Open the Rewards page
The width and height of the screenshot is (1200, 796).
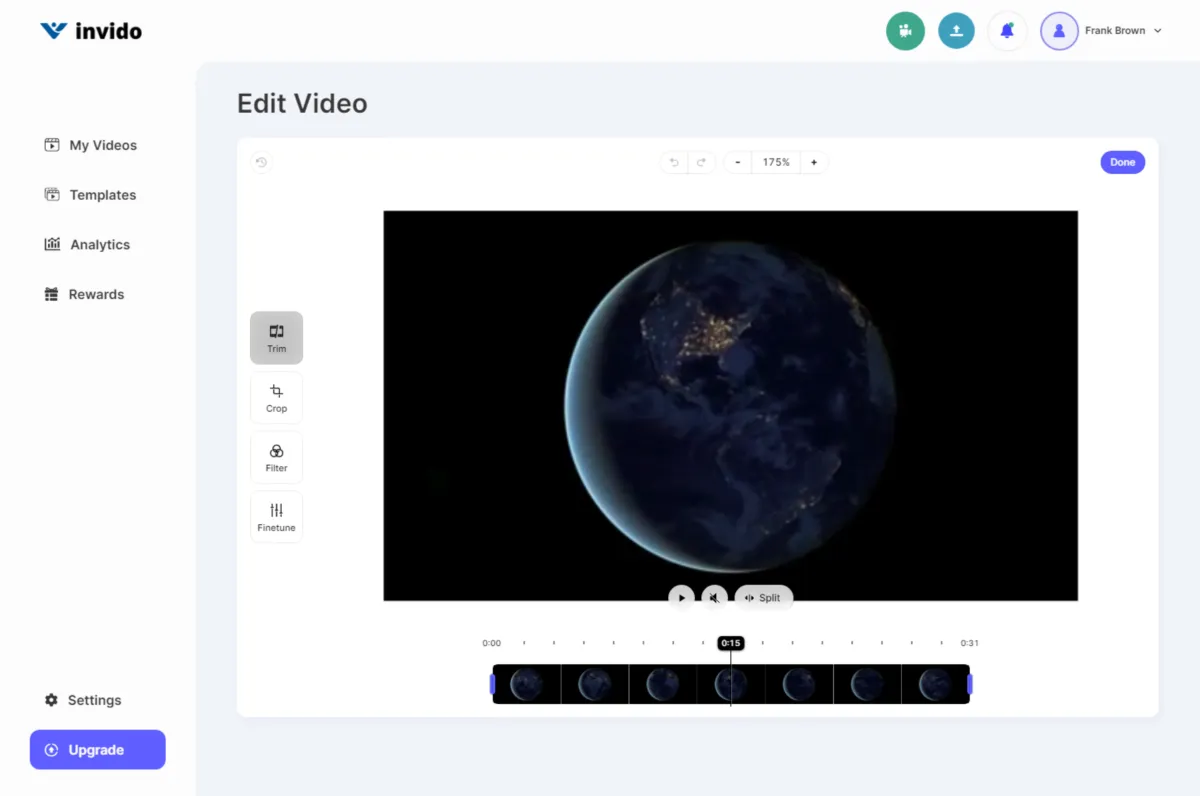[85, 294]
